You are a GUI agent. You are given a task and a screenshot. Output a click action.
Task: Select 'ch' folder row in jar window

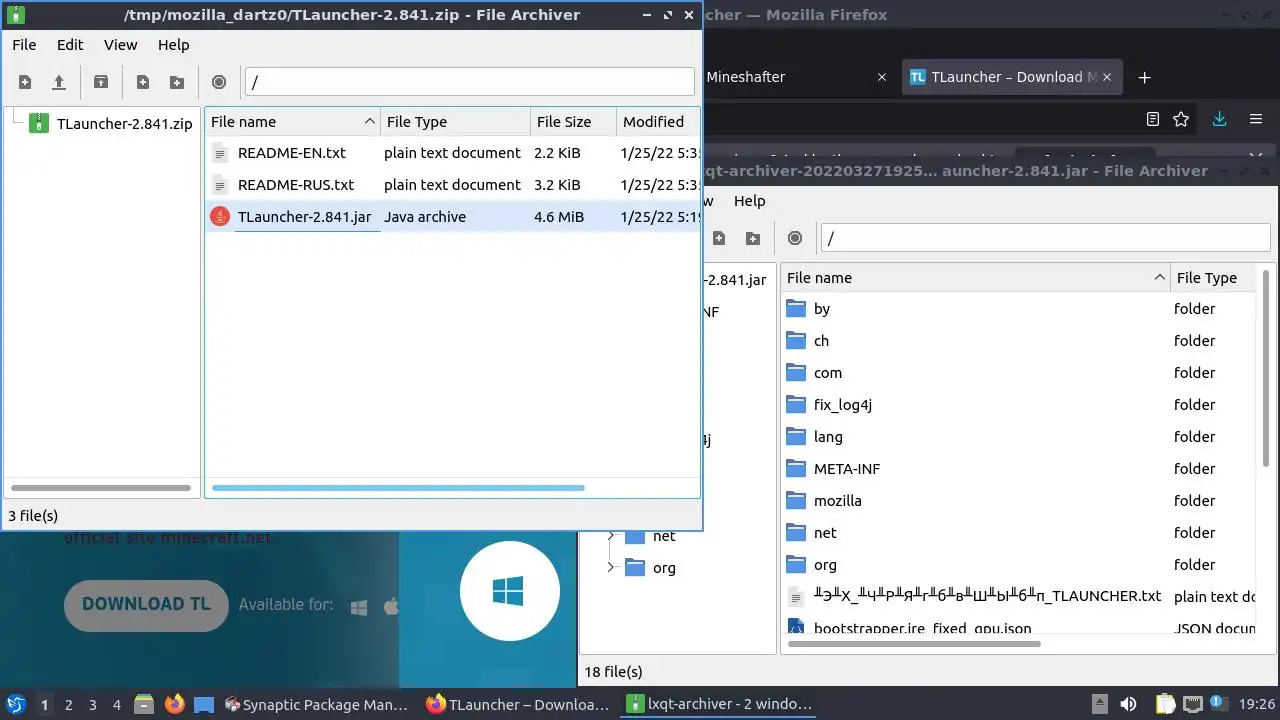click(x=1018, y=341)
